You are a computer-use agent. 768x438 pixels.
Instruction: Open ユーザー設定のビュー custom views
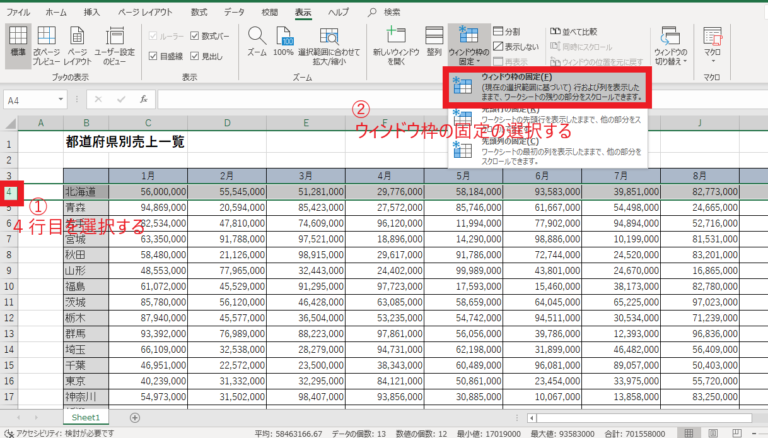pos(115,46)
